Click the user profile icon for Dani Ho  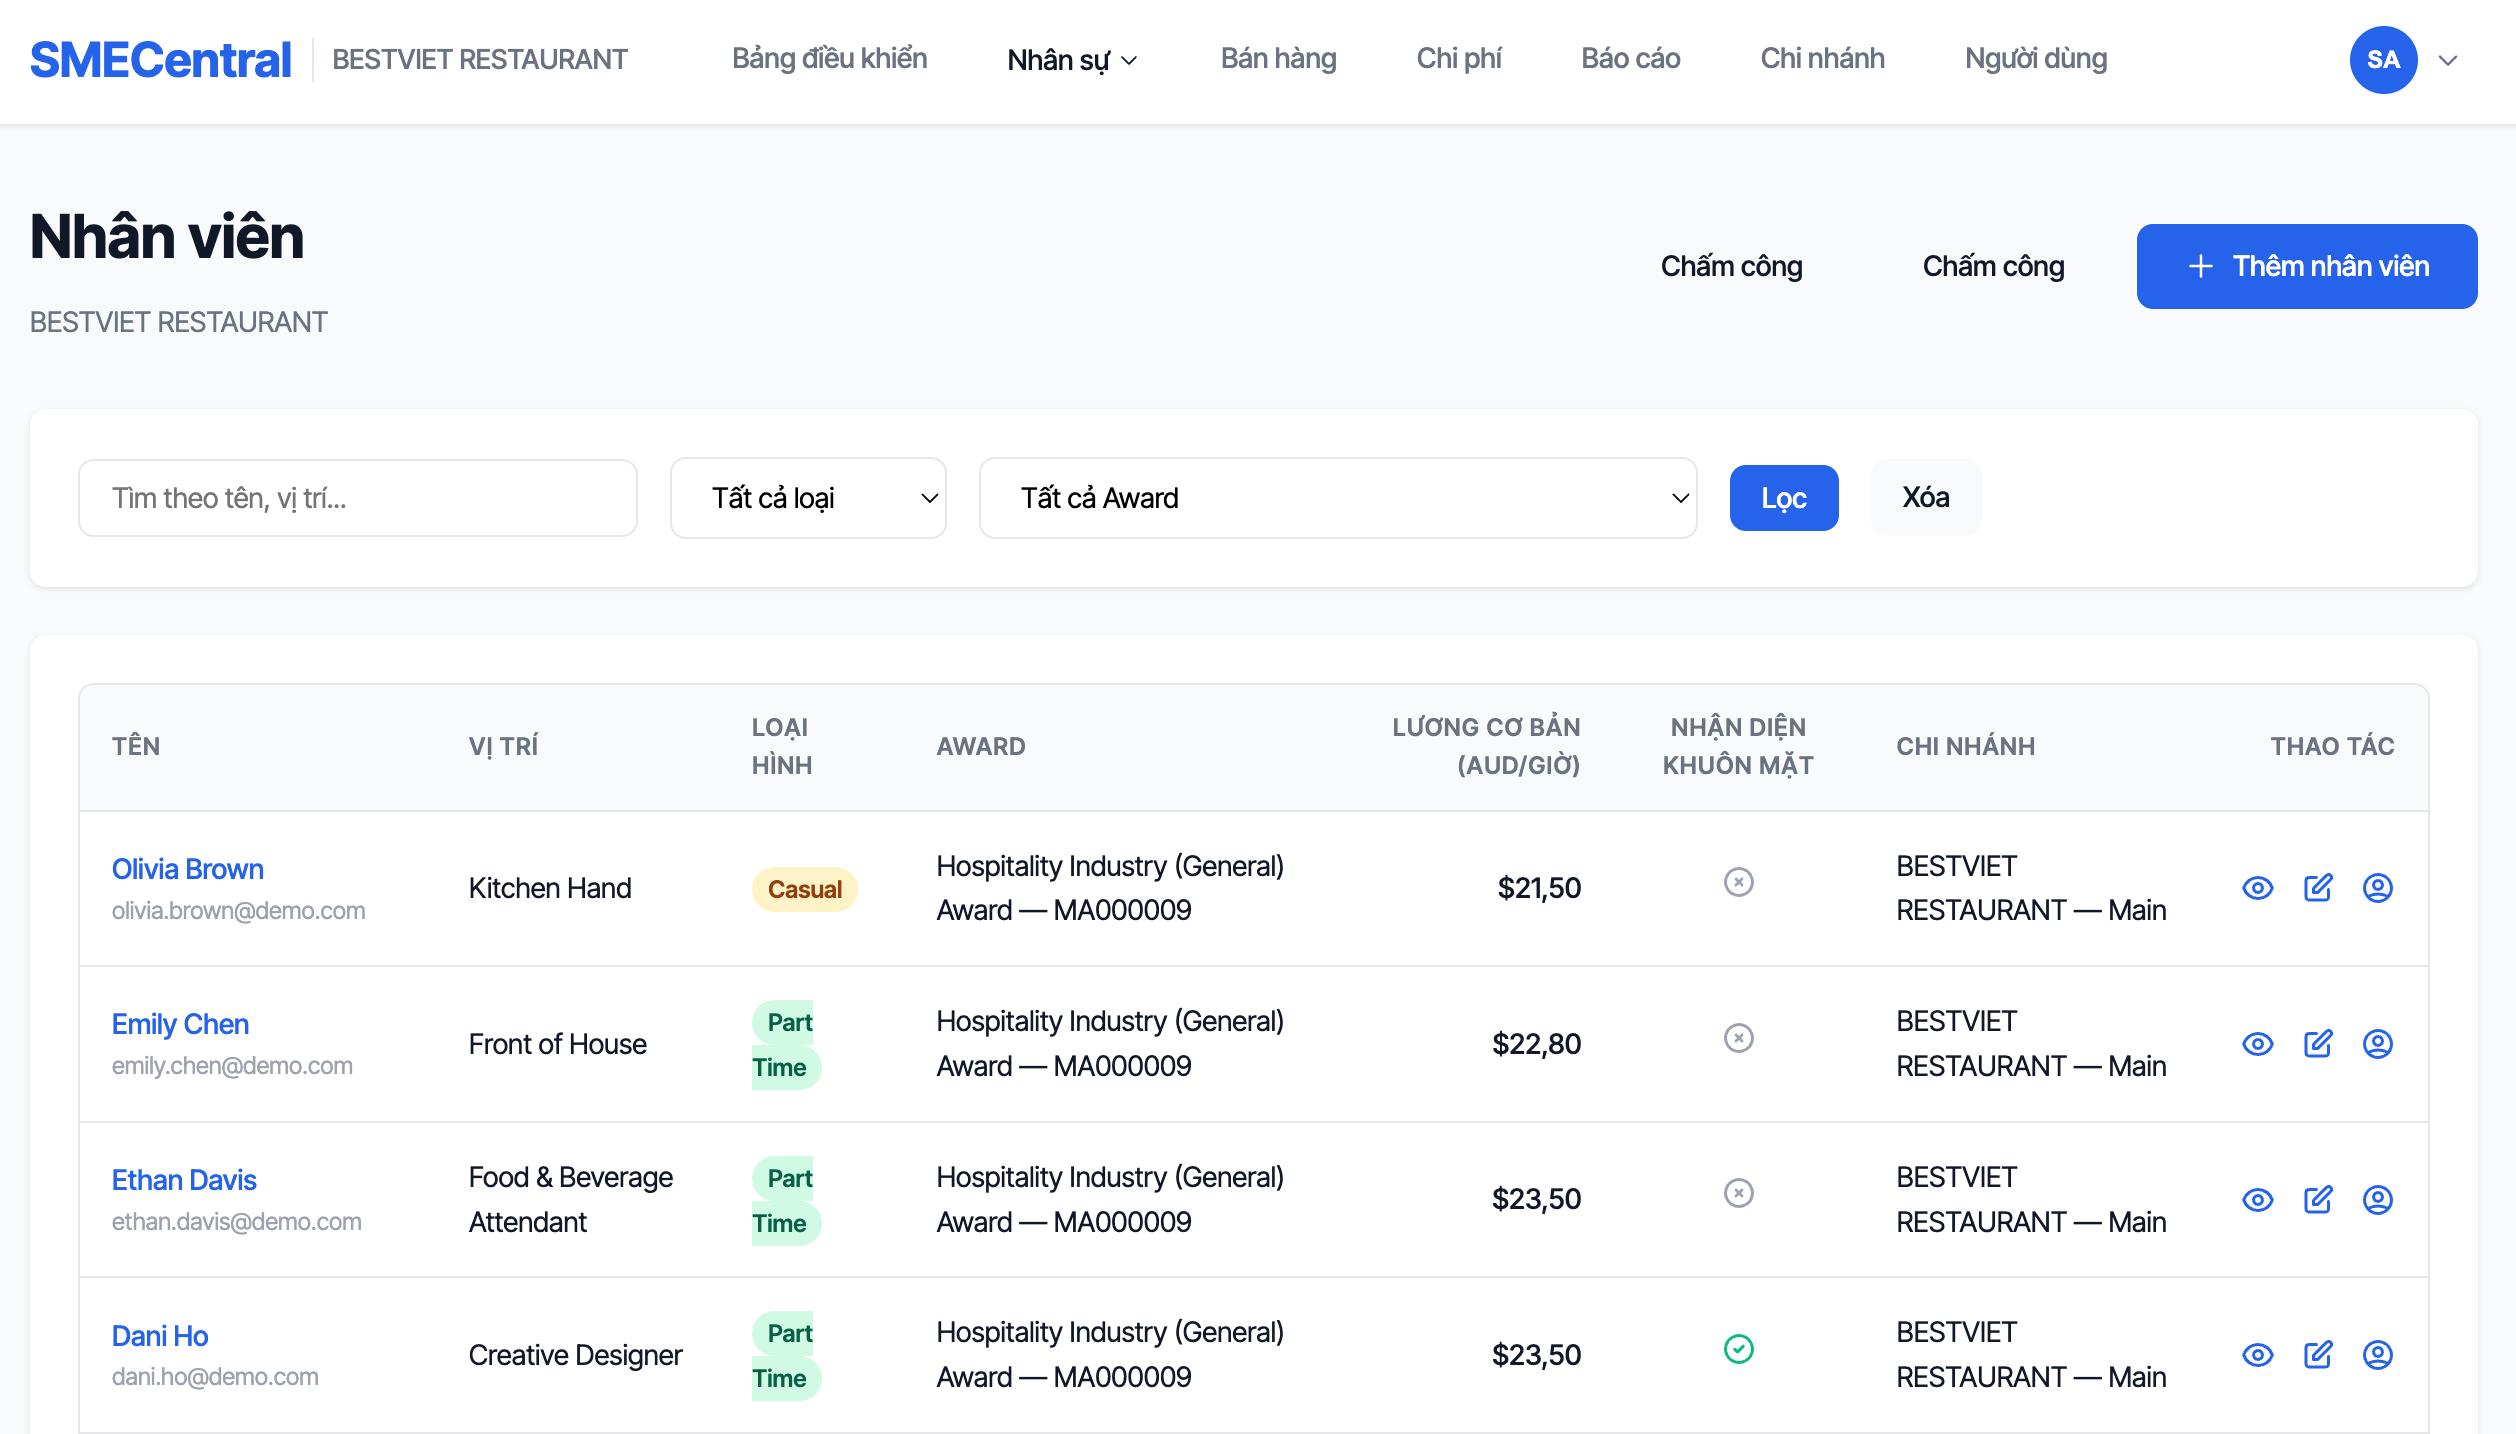(x=2377, y=1355)
